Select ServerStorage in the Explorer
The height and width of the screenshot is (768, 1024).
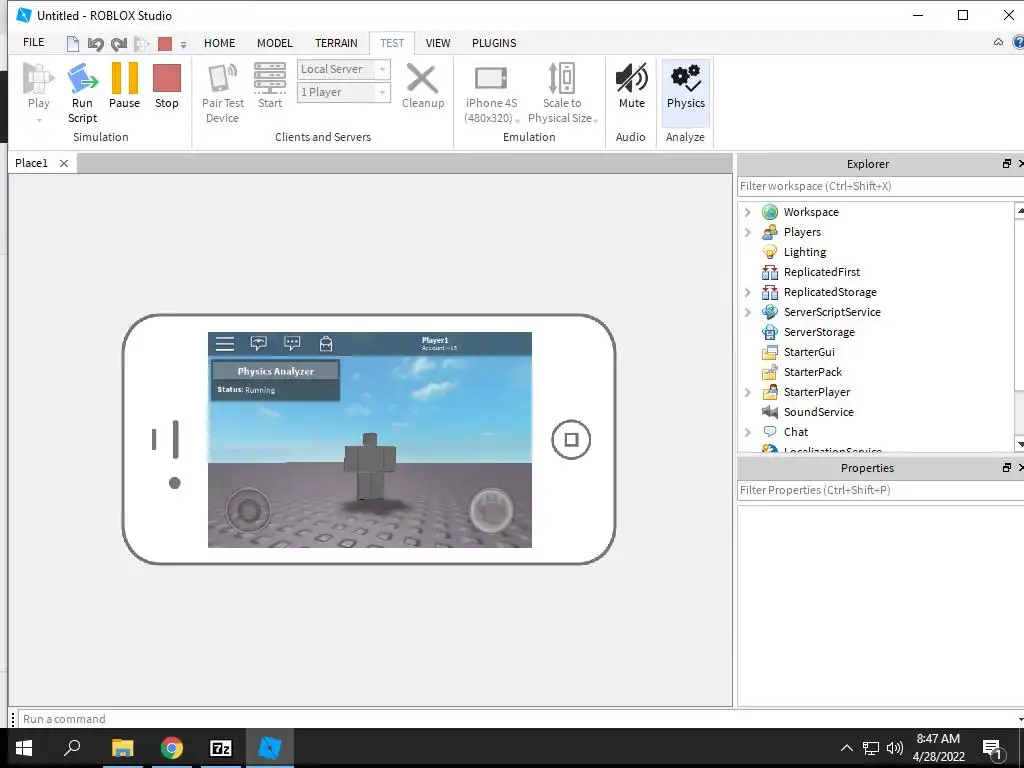819,332
